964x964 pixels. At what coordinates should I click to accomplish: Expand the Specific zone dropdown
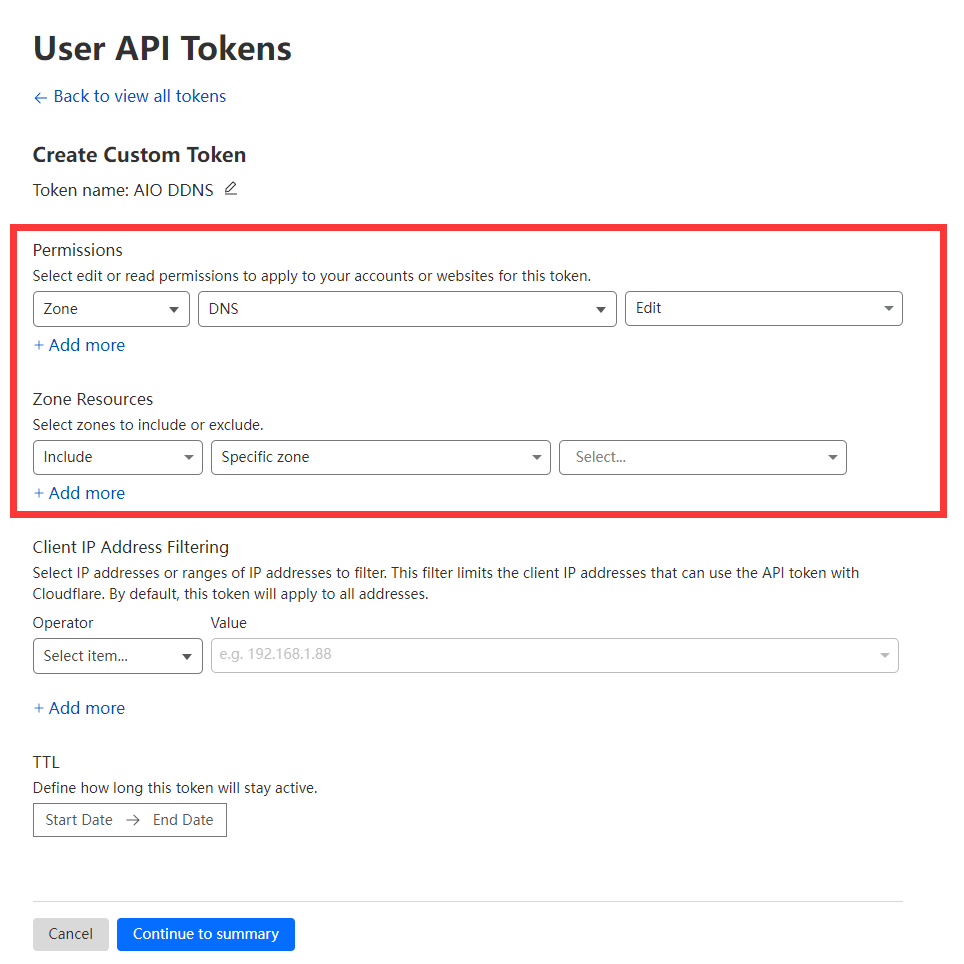pyautogui.click(x=380, y=457)
